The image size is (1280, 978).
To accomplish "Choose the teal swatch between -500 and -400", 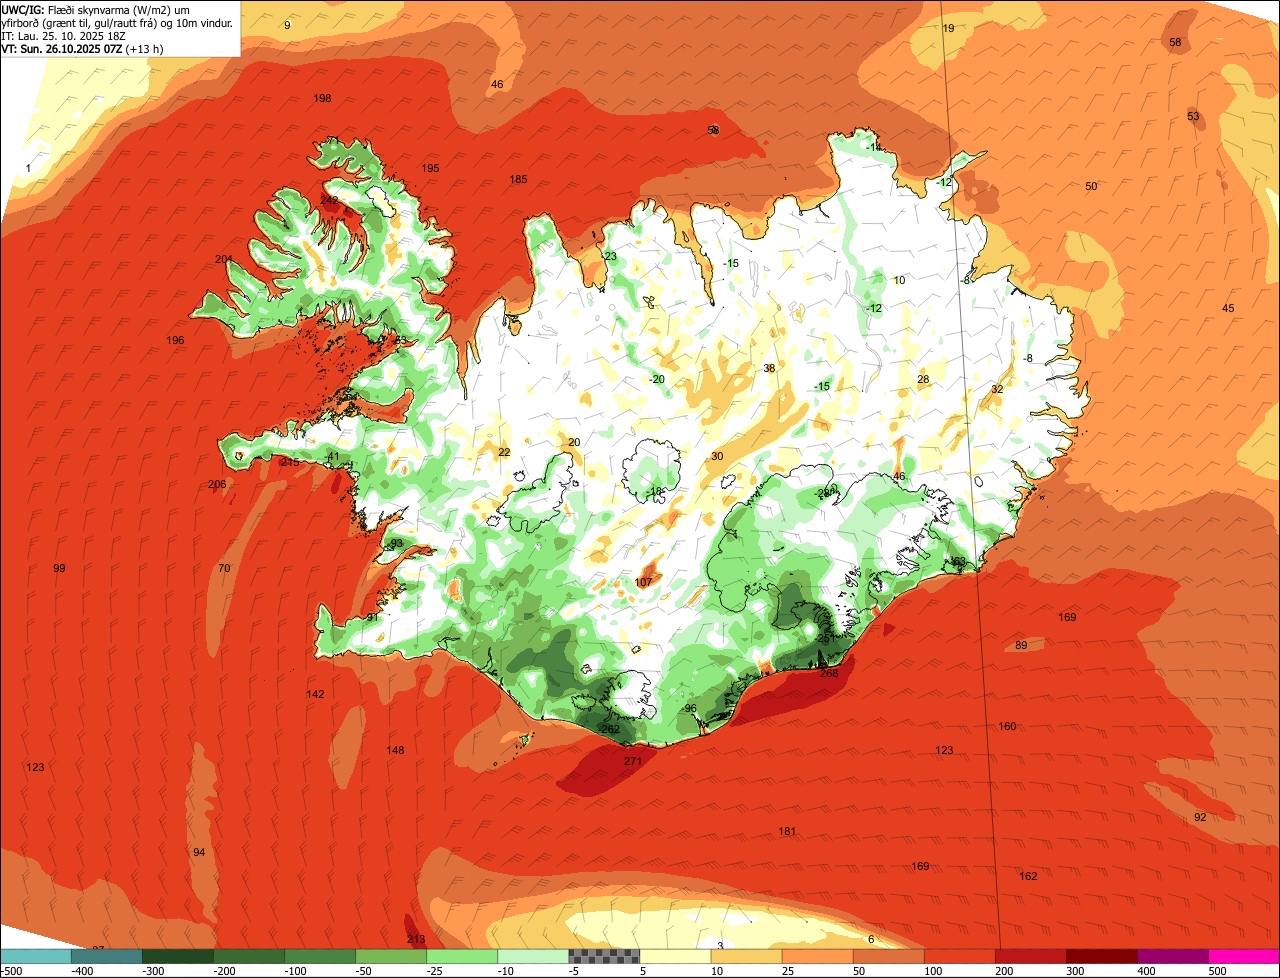I will (x=106, y=956).
